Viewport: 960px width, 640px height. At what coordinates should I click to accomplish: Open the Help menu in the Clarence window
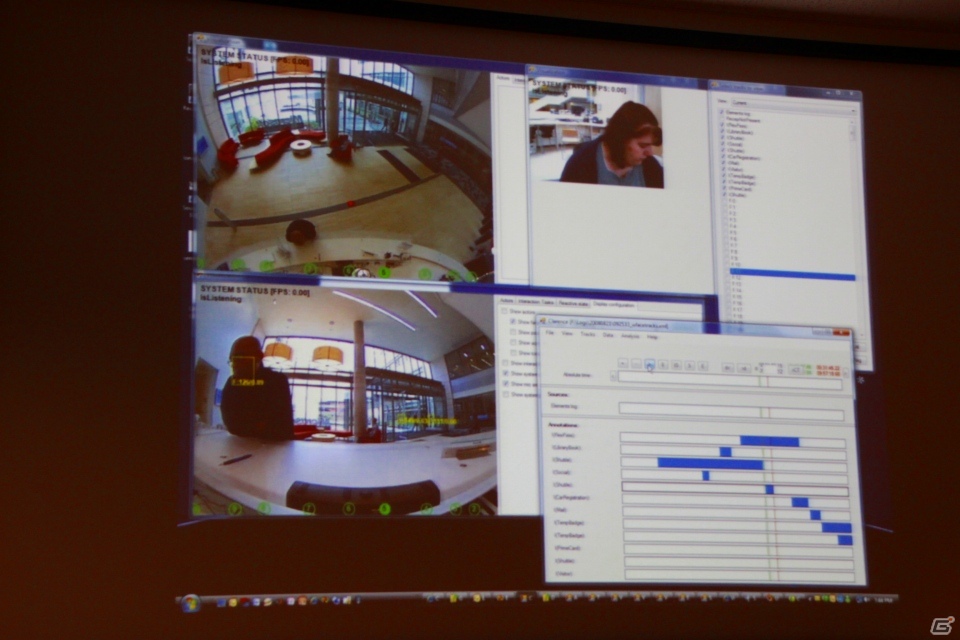tap(652, 337)
